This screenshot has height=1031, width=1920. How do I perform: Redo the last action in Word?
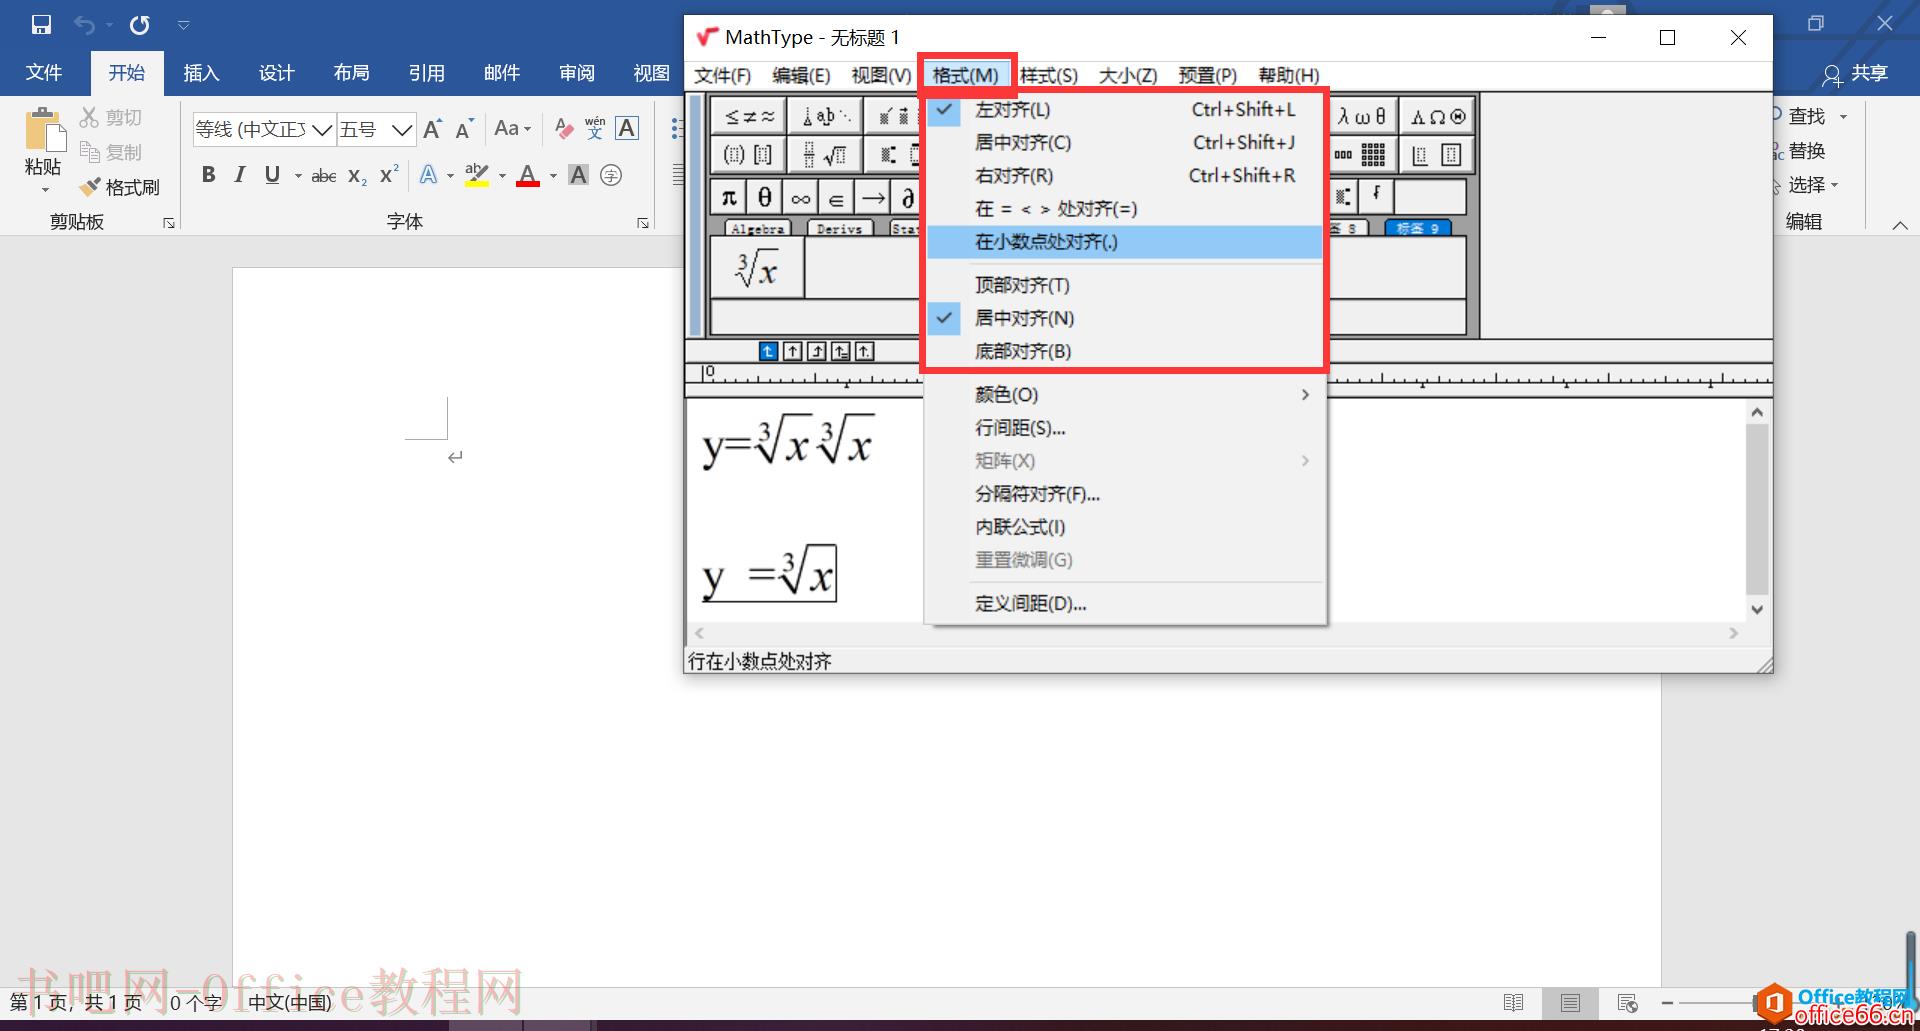click(140, 25)
